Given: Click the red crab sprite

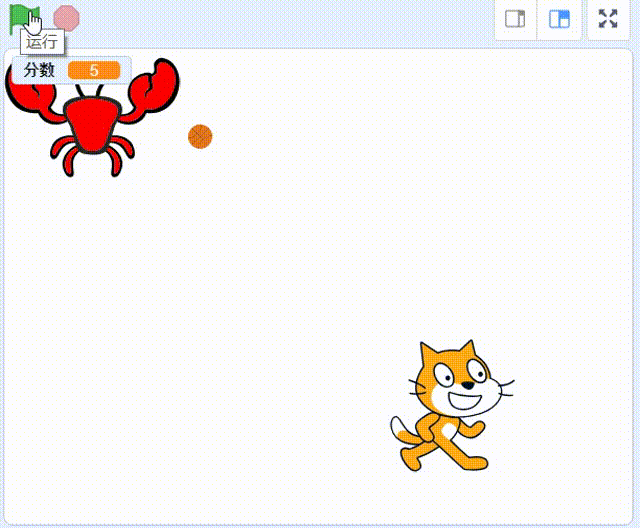Looking at the screenshot, I should (x=92, y=118).
